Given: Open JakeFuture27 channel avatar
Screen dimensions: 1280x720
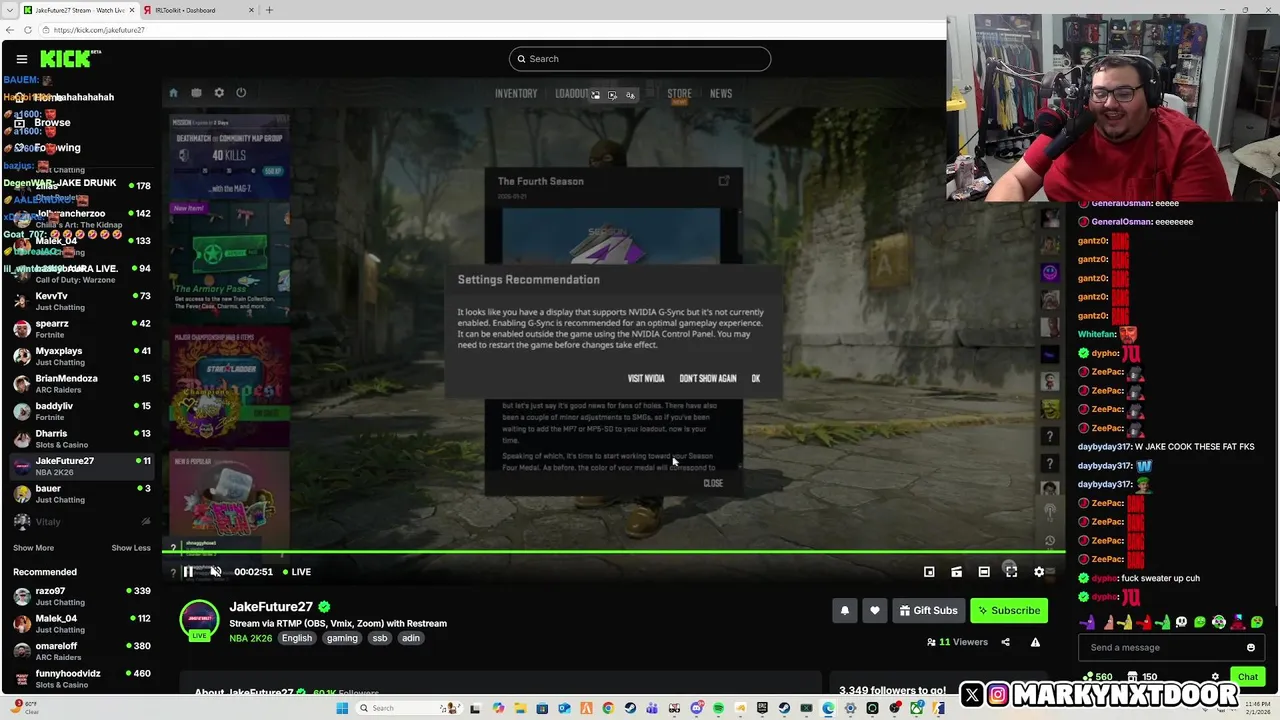Looking at the screenshot, I should click(199, 619).
